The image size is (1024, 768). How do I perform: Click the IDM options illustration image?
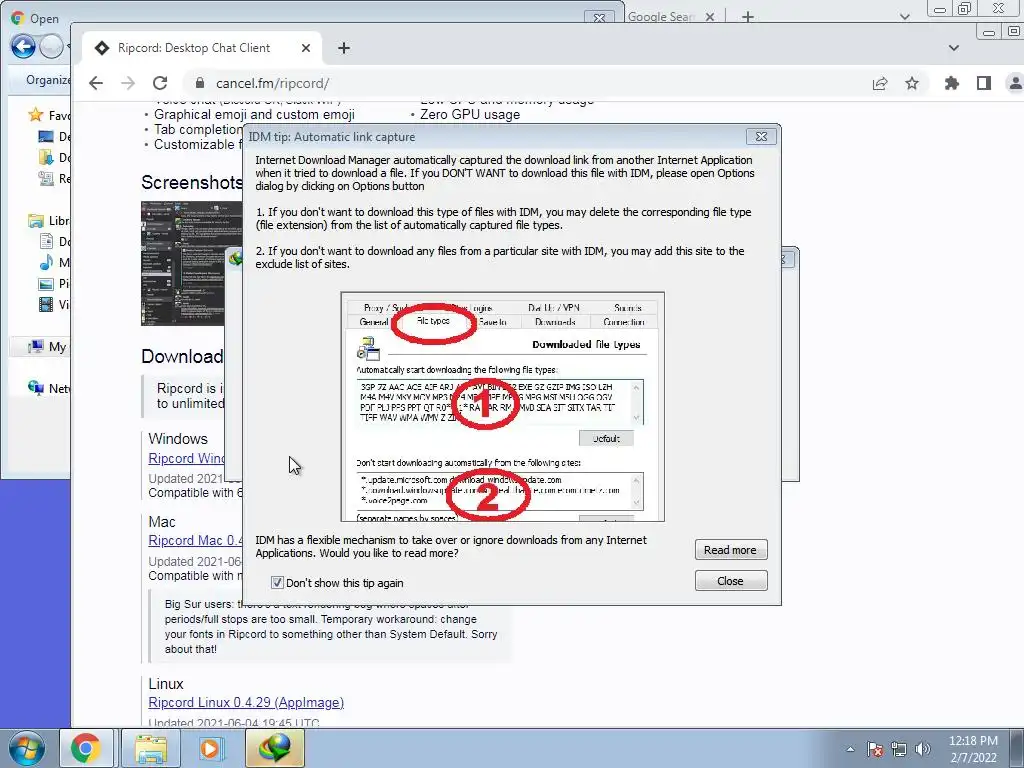pos(502,406)
